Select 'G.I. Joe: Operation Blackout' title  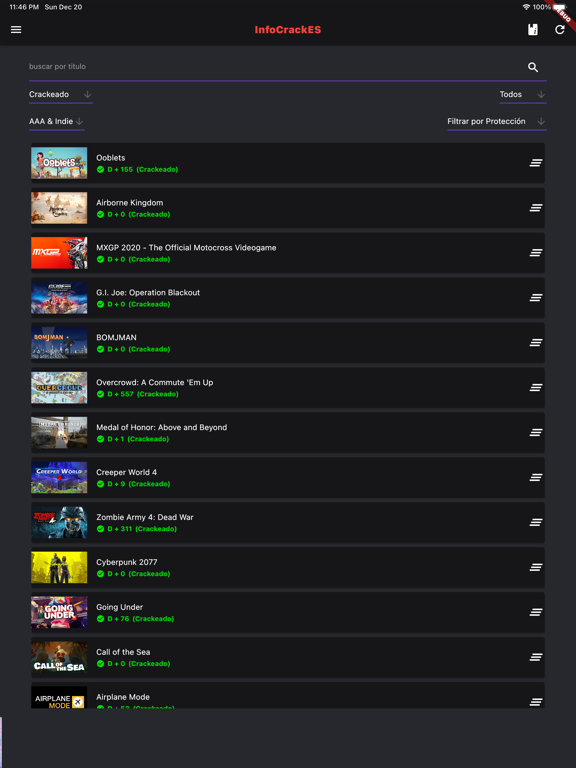tap(148, 292)
